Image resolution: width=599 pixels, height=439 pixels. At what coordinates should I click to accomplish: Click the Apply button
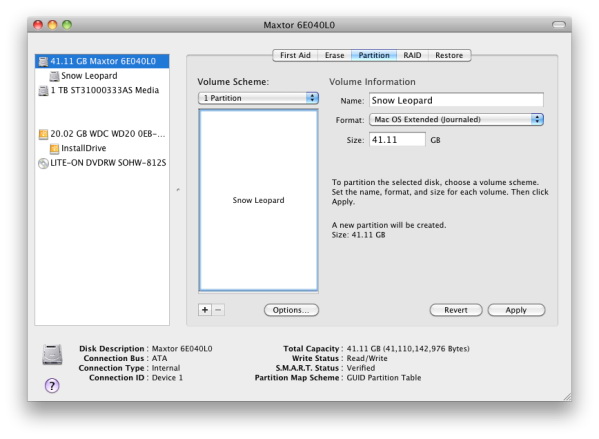(516, 310)
